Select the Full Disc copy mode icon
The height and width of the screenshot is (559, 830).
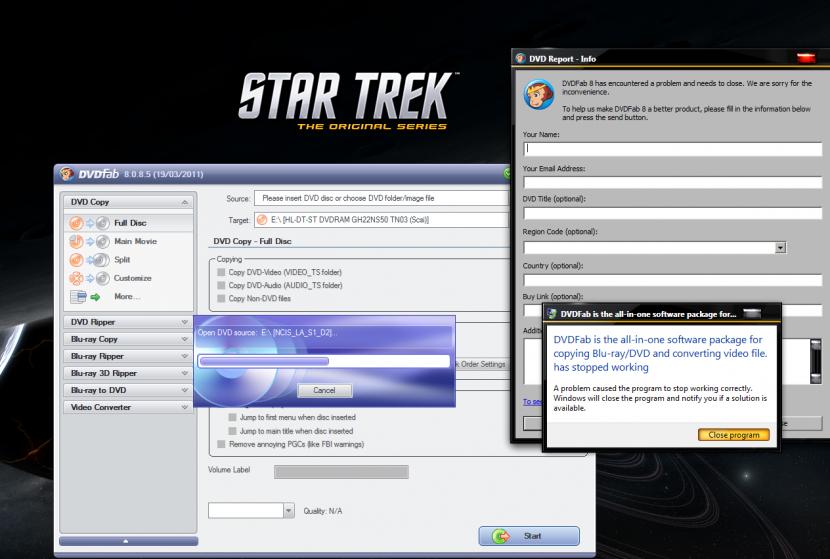pyautogui.click(x=89, y=223)
